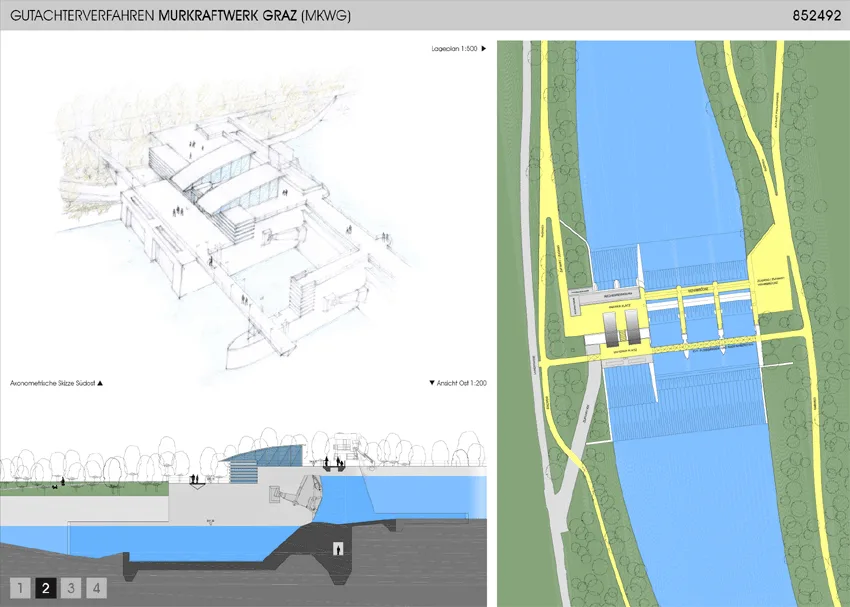
Task: Click the 'GUTACHTERVERFAHREN MURKRAFTWERK GRAZ (MKWG)' title
Action: [181, 16]
